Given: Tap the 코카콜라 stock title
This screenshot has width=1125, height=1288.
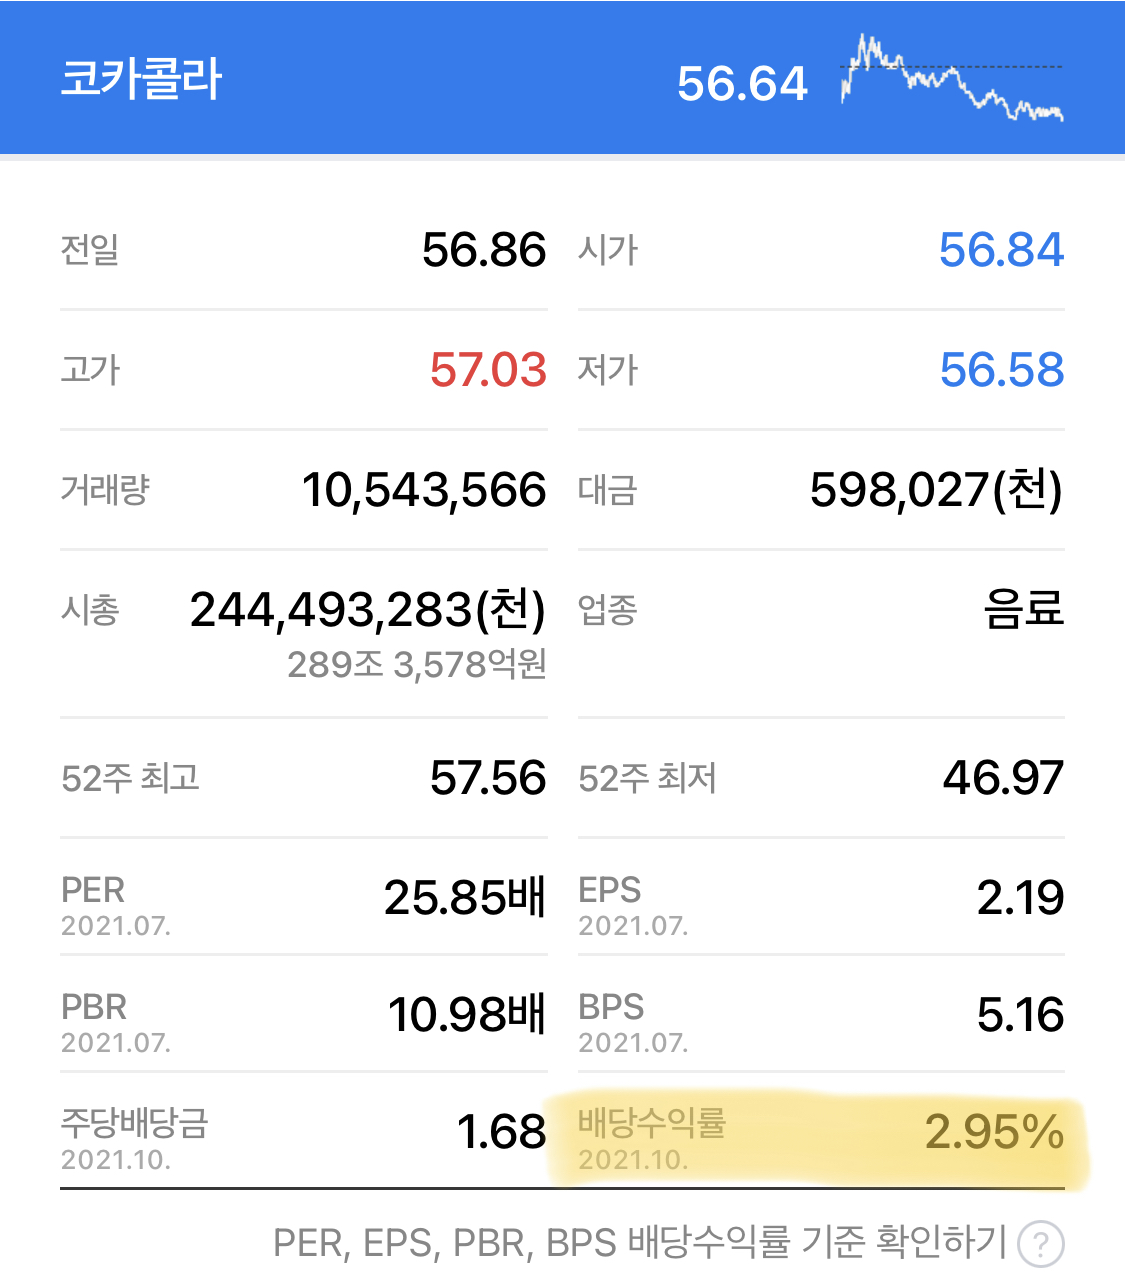Looking at the screenshot, I should 141,80.
